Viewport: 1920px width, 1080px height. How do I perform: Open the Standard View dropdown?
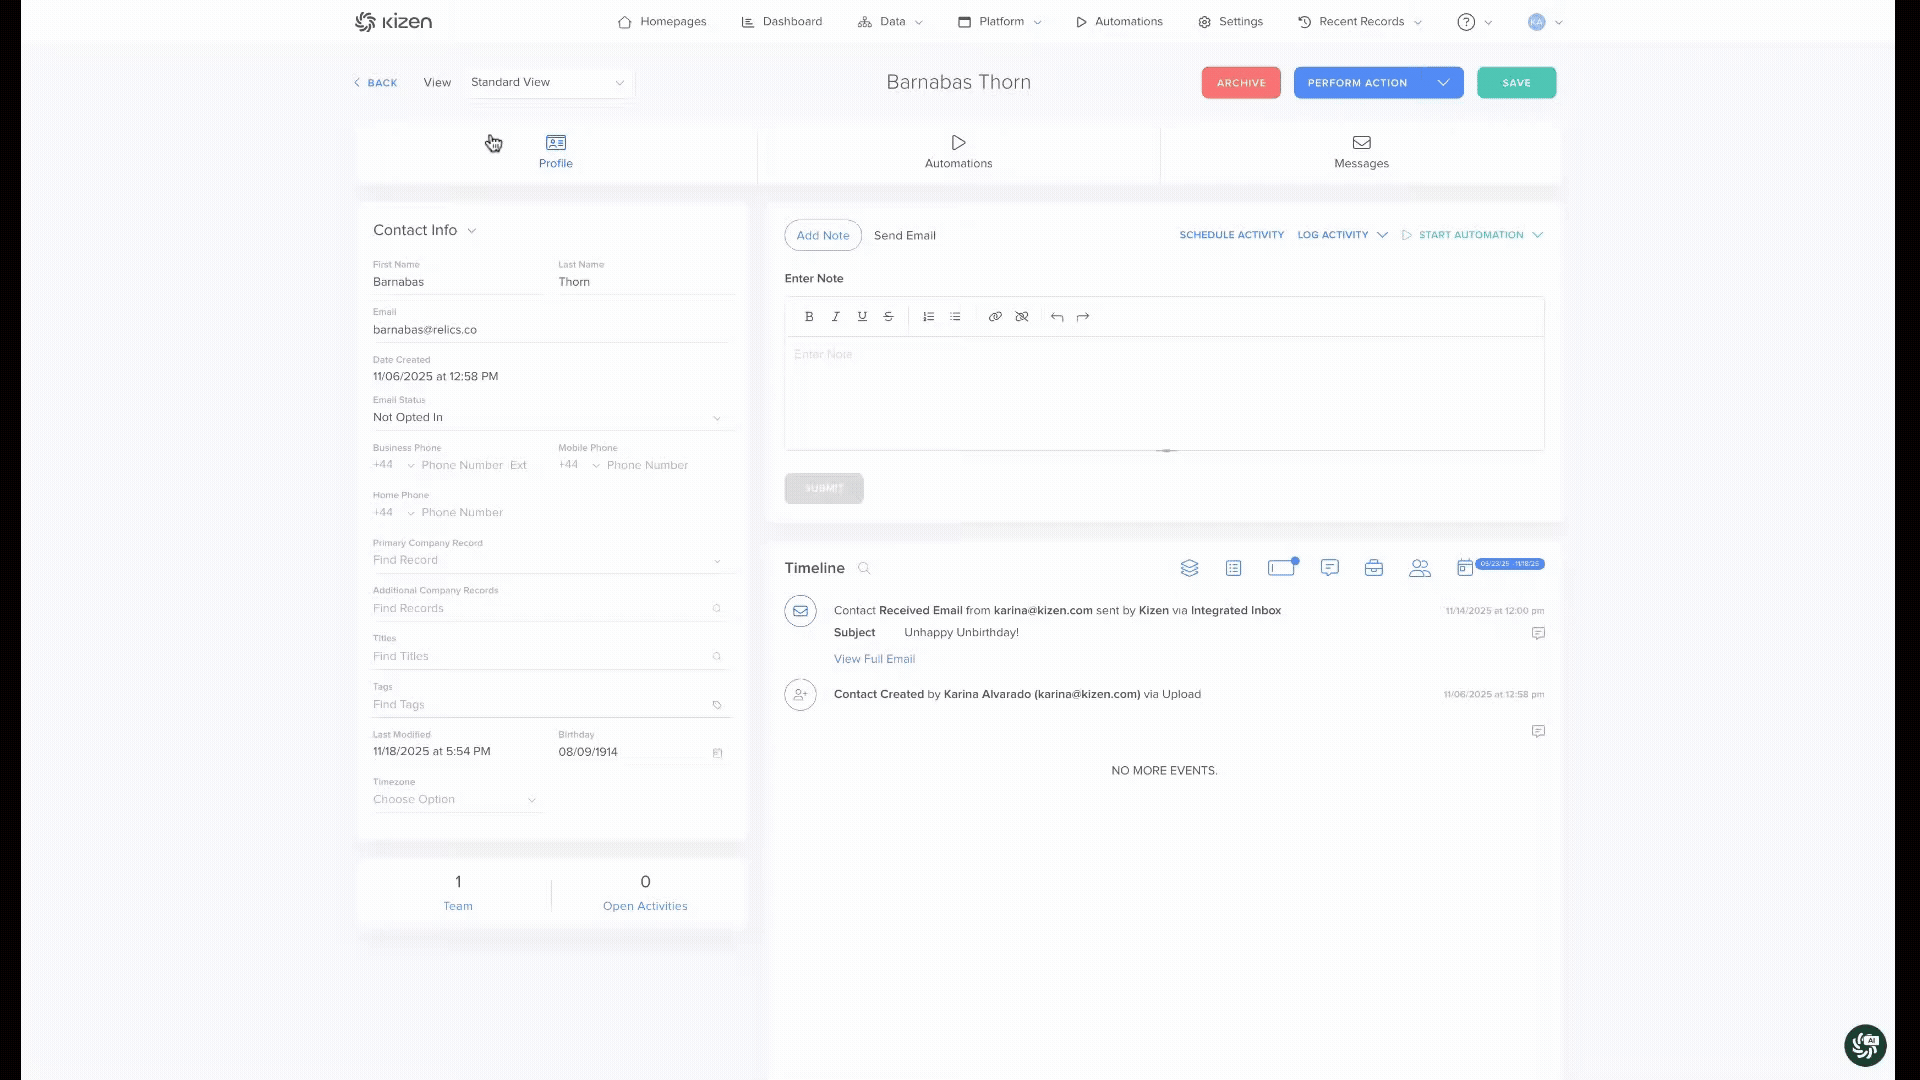(x=548, y=83)
